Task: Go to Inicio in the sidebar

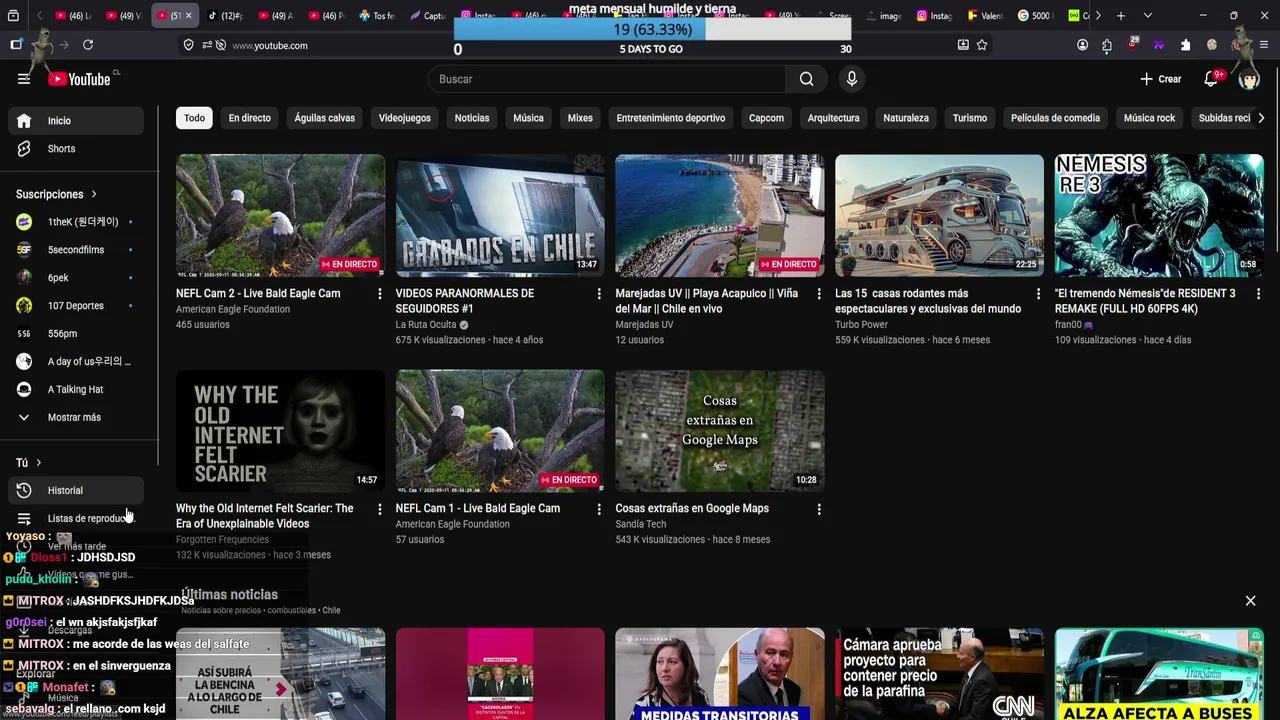Action: point(76,121)
